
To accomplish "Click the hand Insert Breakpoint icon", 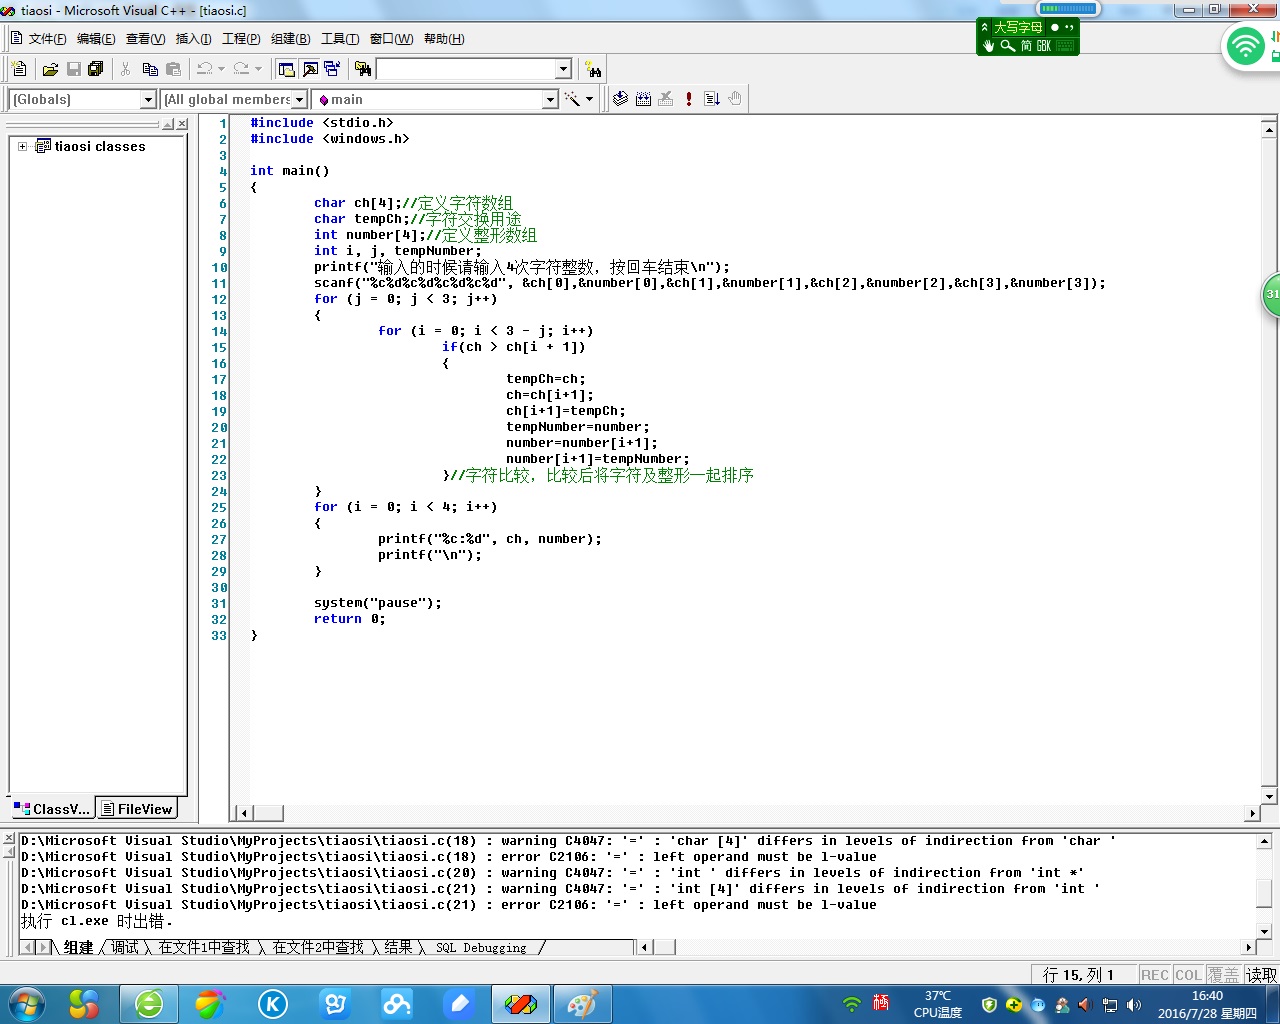I will point(735,98).
